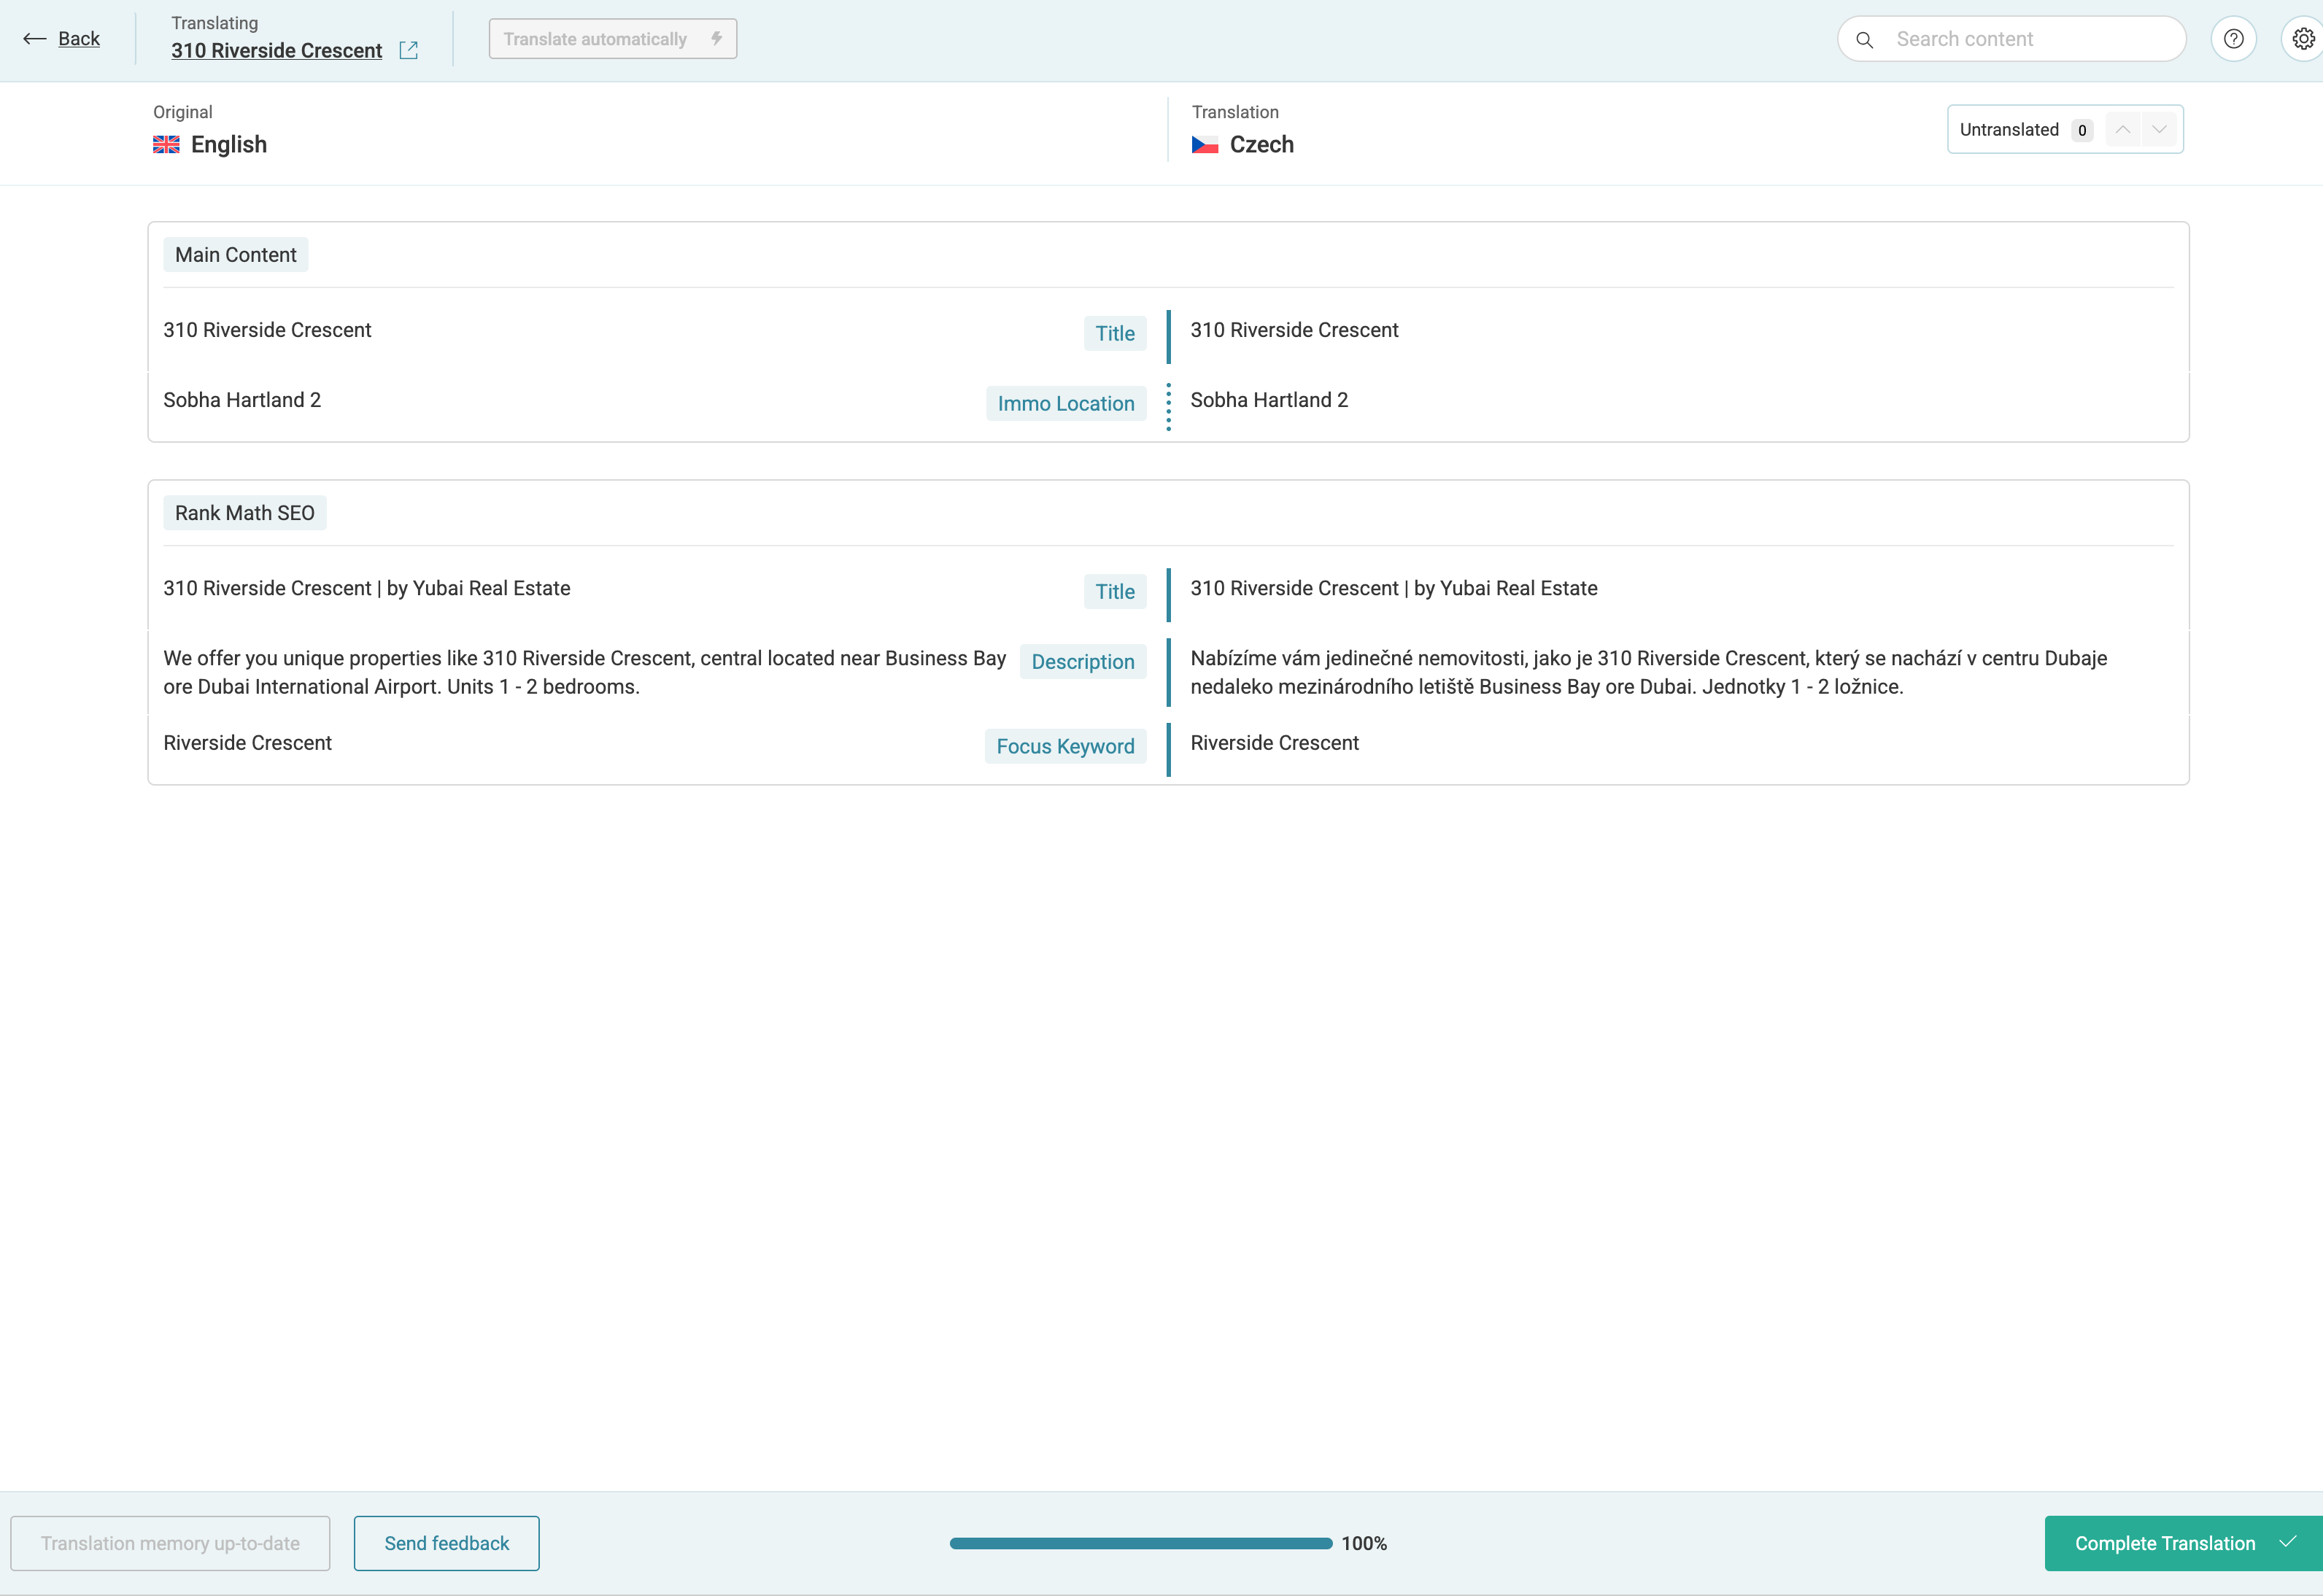Open the help question mark icon
2323x1596 pixels.
[2233, 39]
